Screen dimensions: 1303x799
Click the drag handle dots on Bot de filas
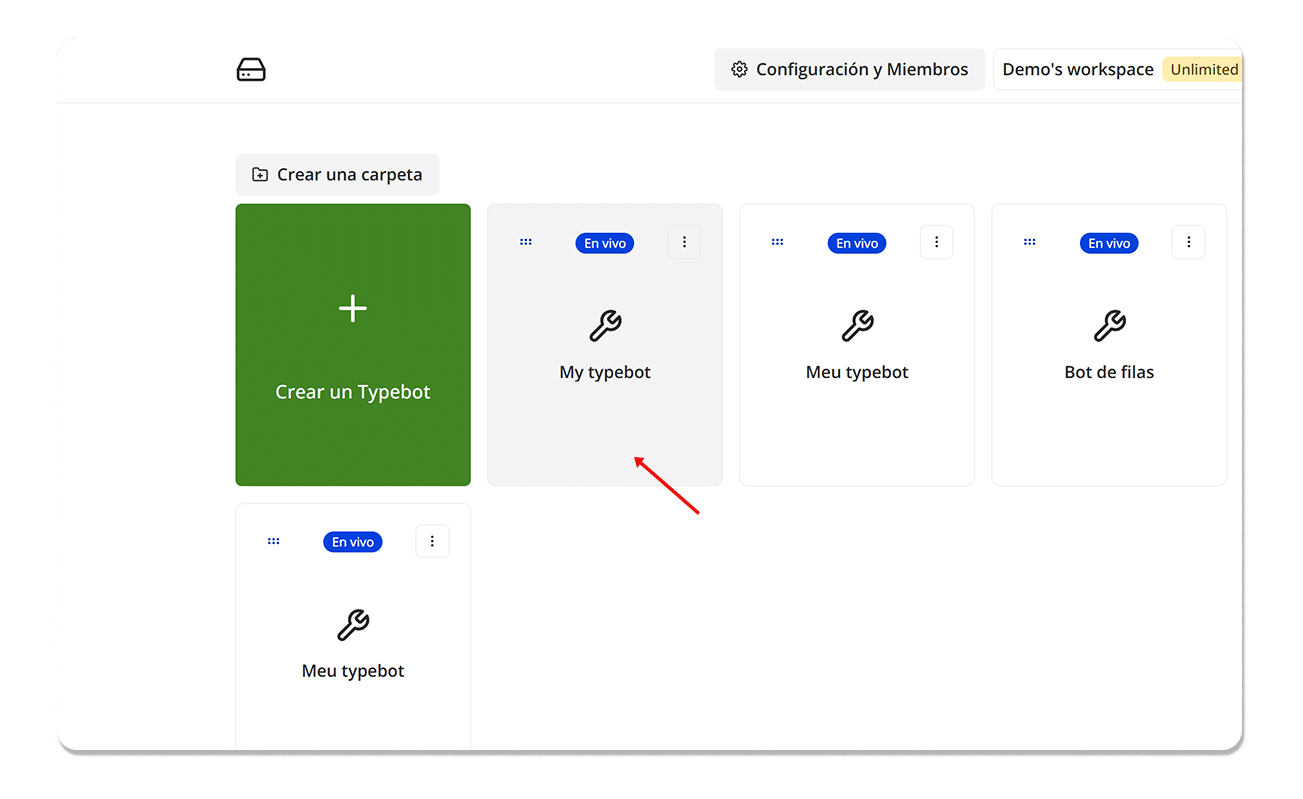(x=1030, y=242)
